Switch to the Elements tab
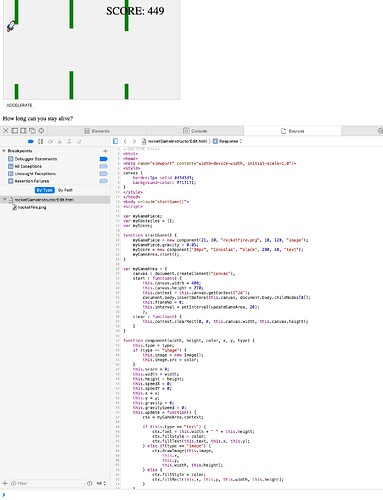 point(97,131)
